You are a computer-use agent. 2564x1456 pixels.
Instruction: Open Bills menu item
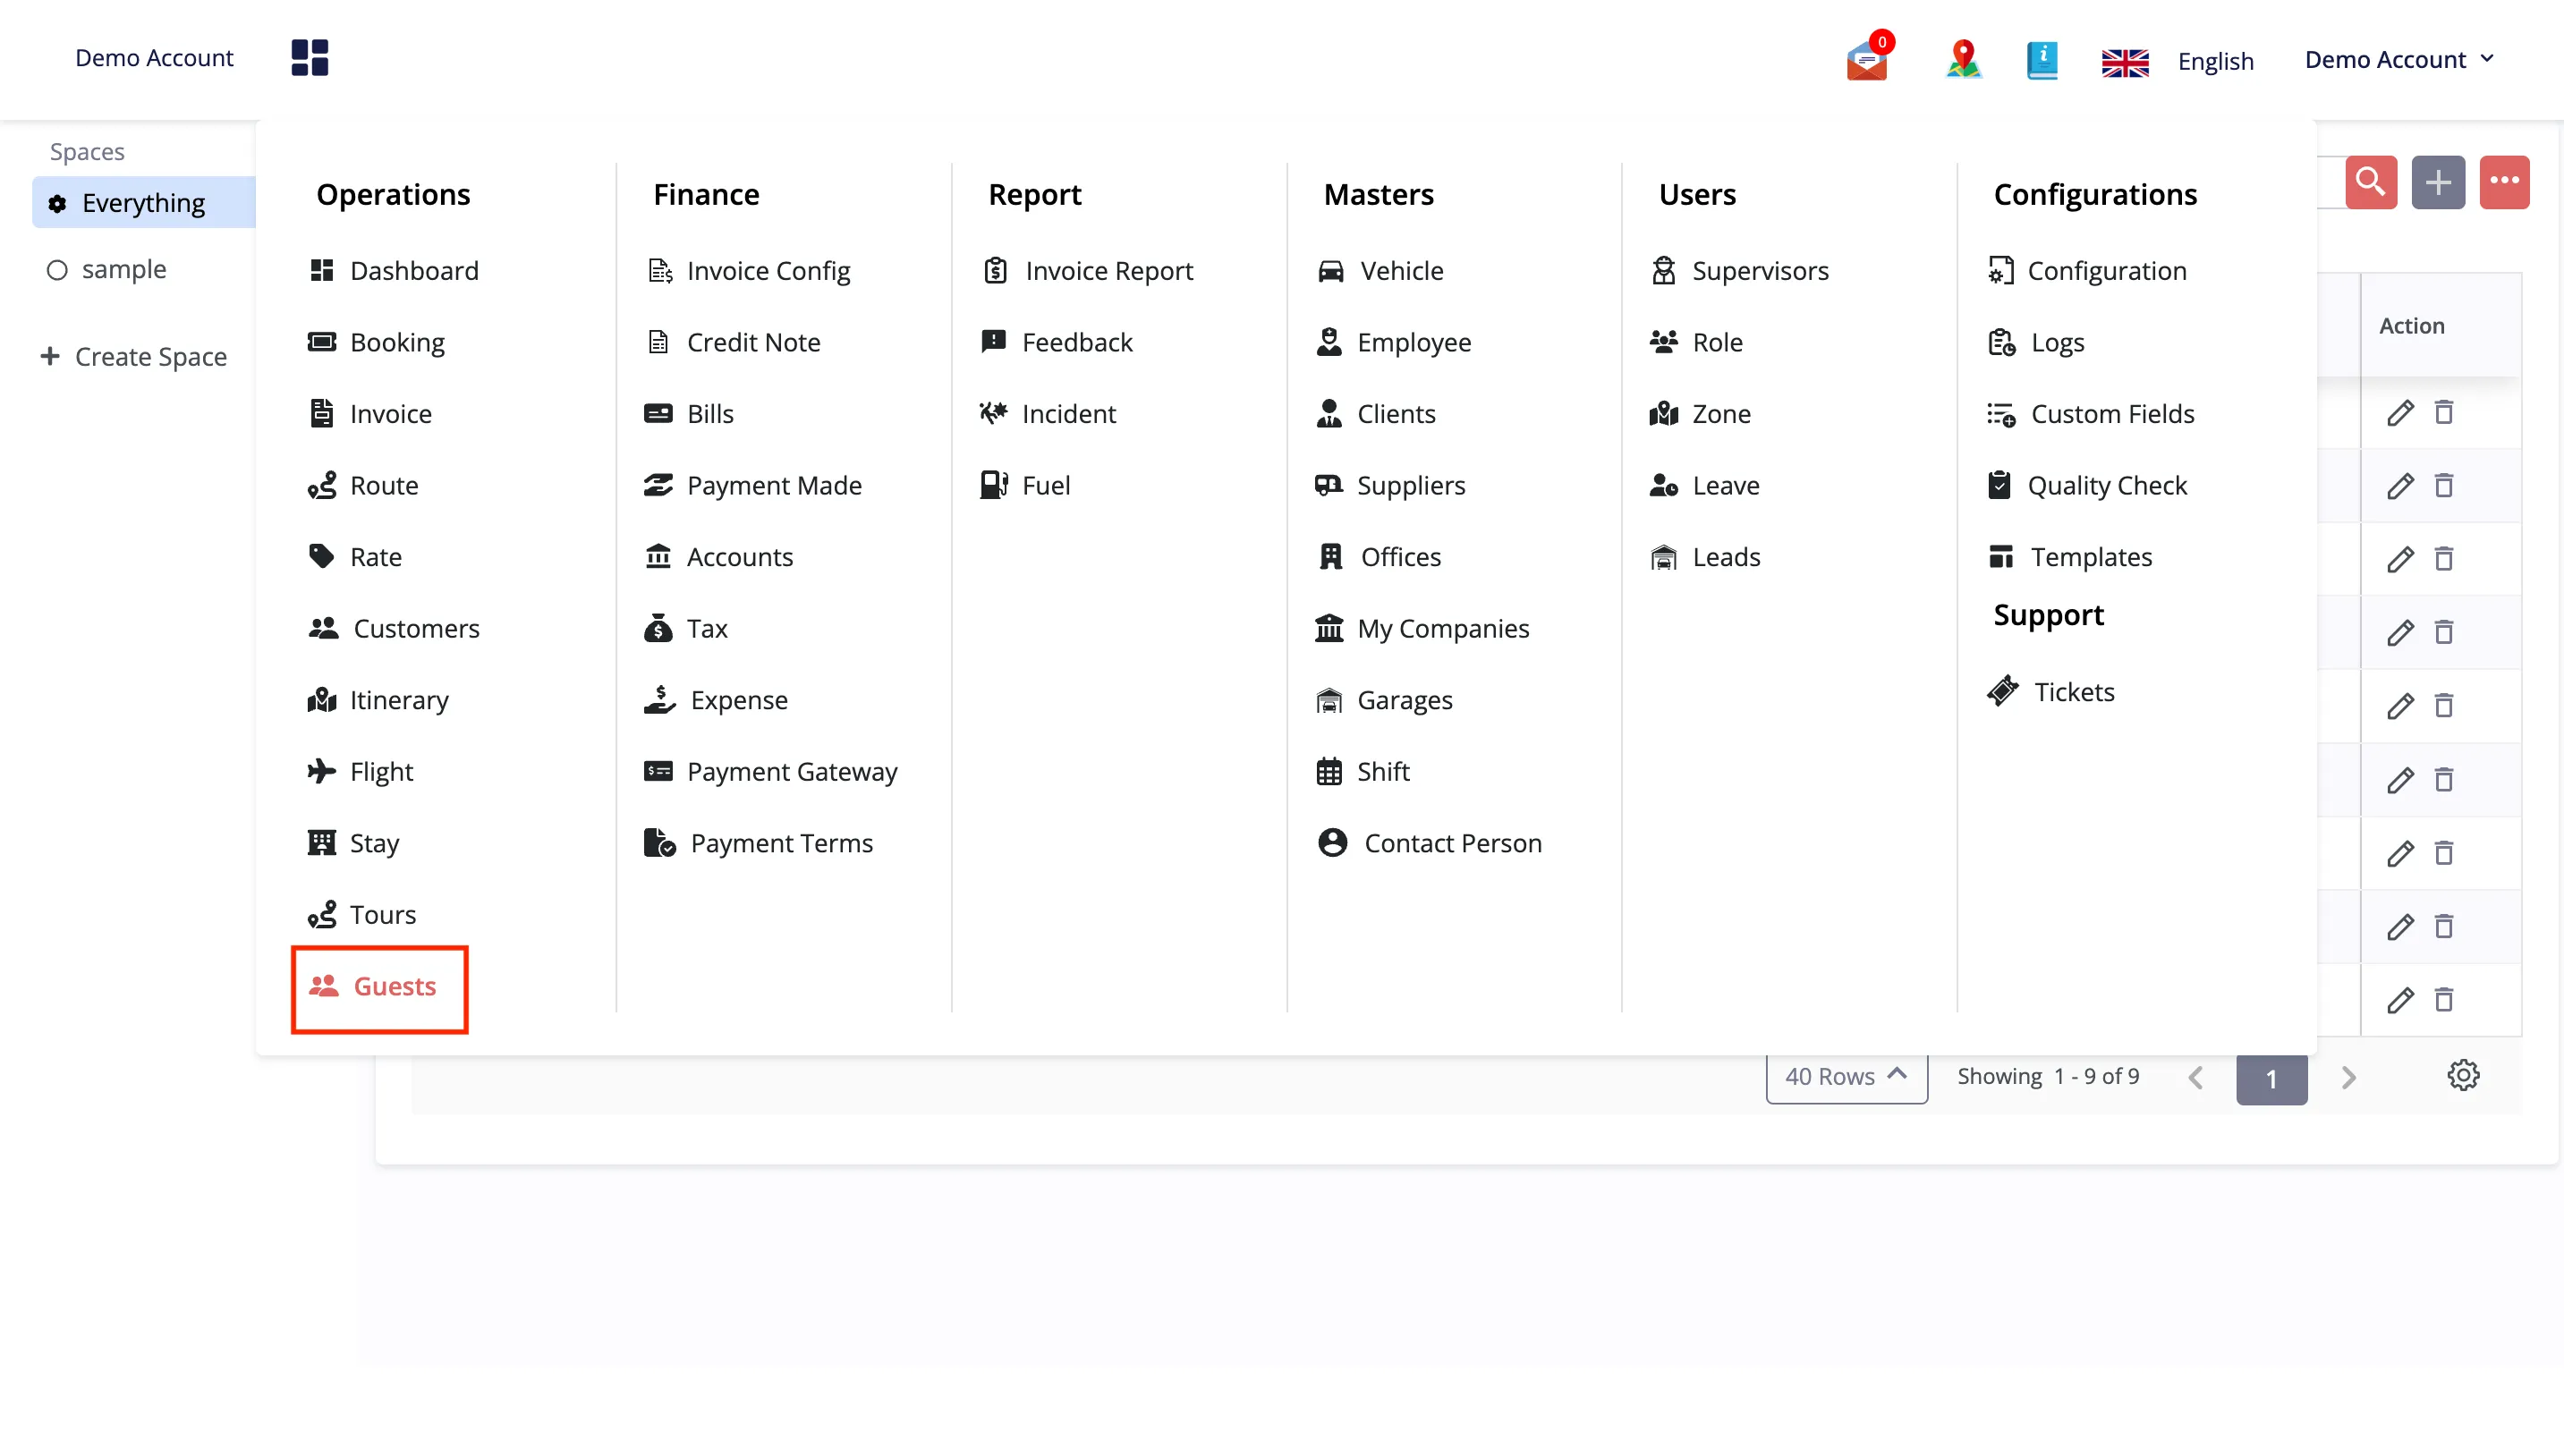[x=689, y=414]
